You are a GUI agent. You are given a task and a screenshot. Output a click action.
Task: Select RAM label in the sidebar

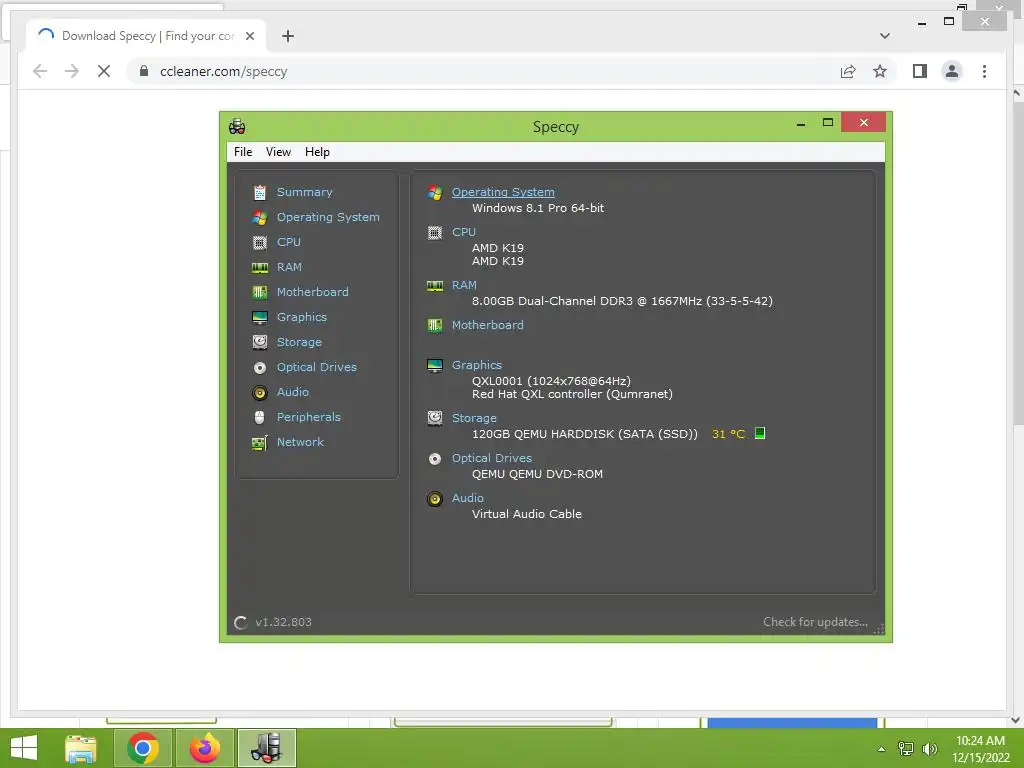289,267
